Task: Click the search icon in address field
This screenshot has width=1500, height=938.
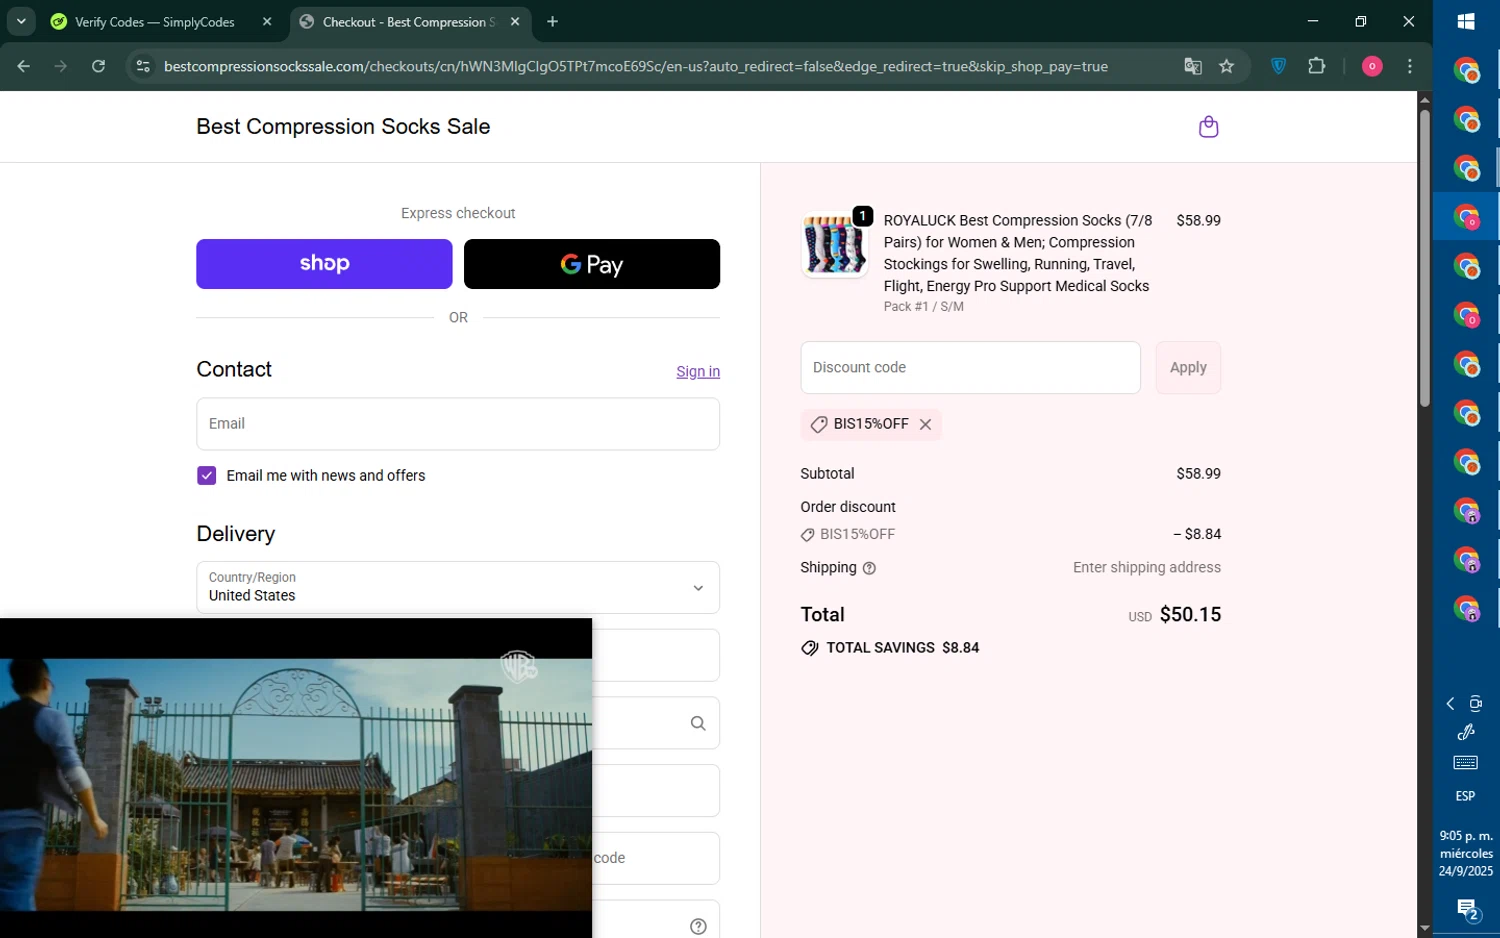Action: (698, 723)
